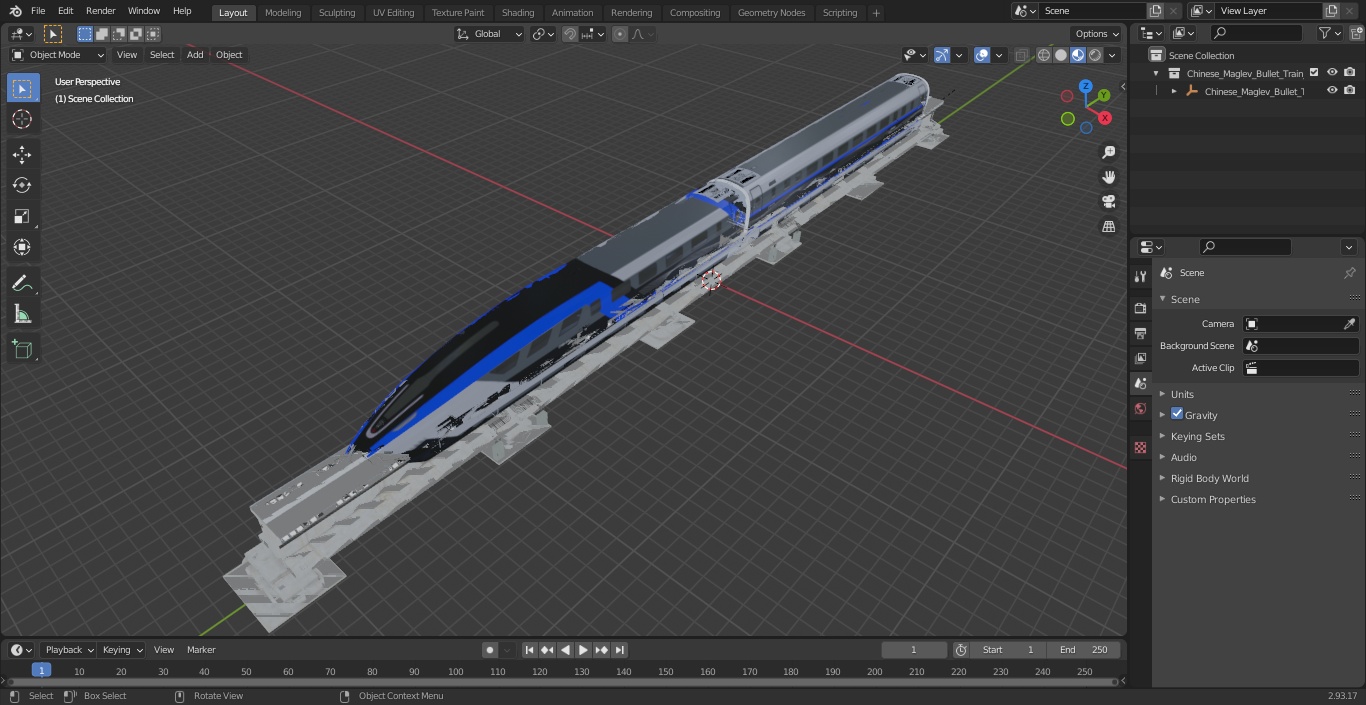Open the File menu
Image resolution: width=1366 pixels, height=705 pixels.
(x=37, y=11)
